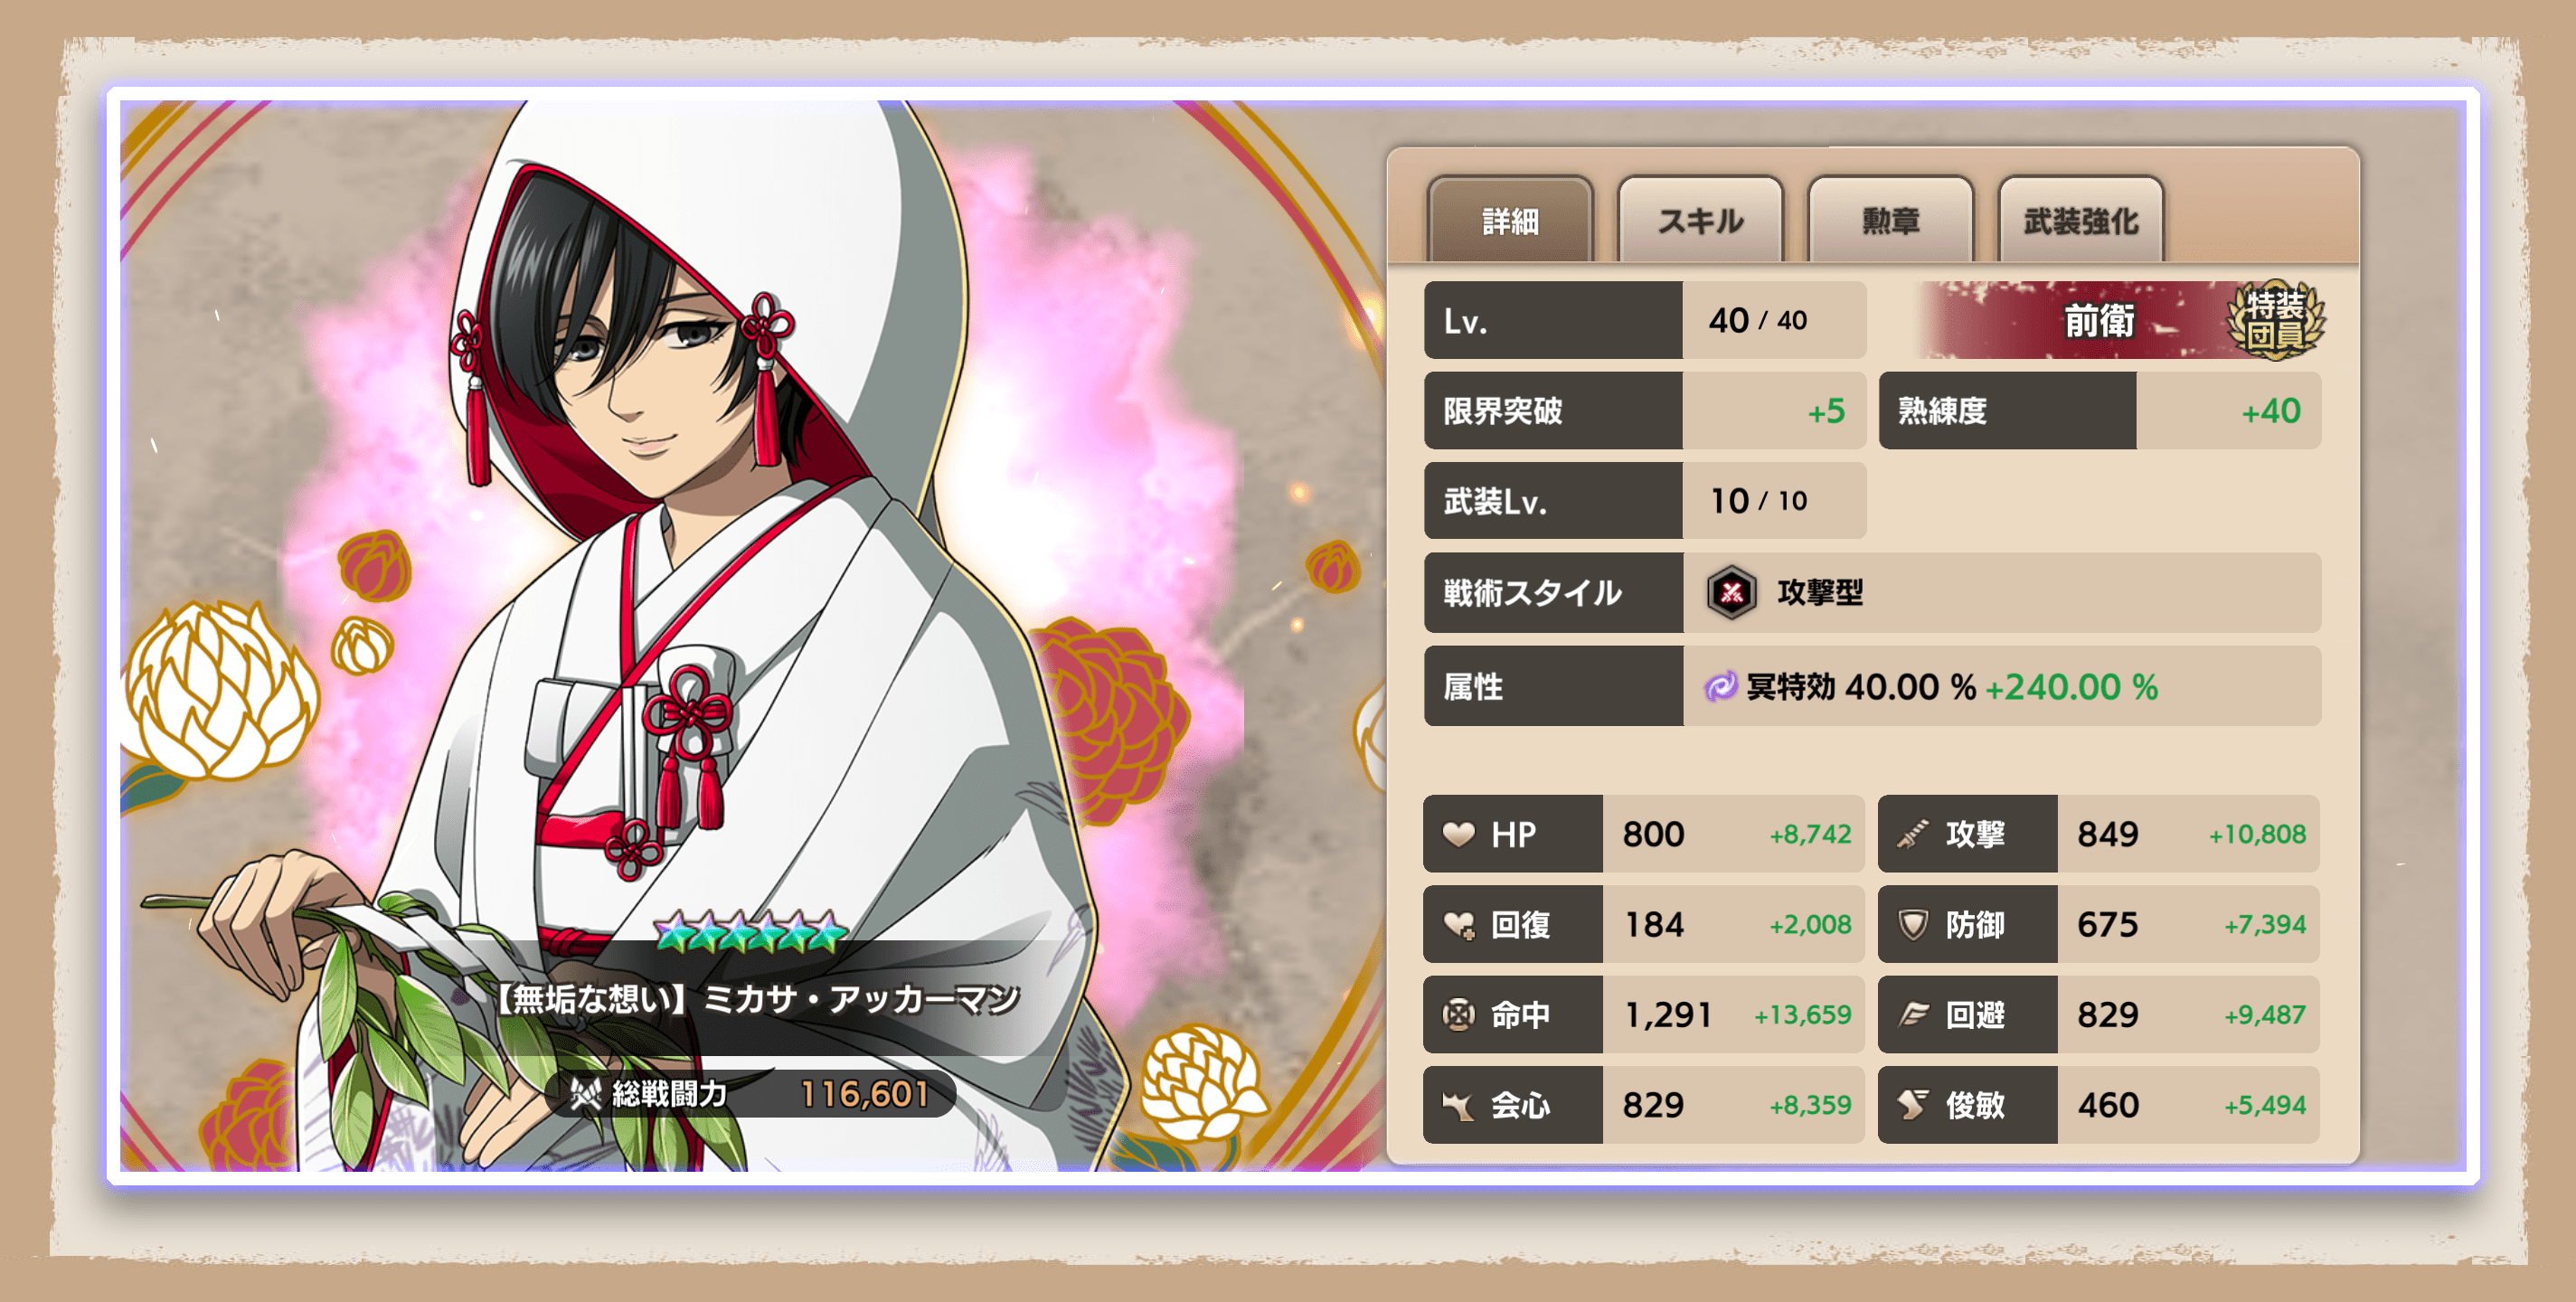The width and height of the screenshot is (2576, 1302).
Task: Click the 会心 critical icon
Action: (x=1458, y=1105)
